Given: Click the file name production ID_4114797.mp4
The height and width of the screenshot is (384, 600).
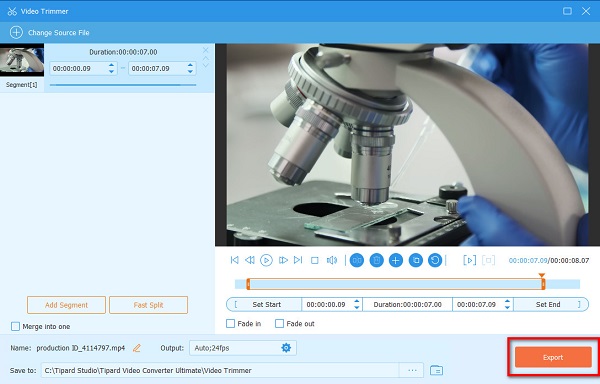Looking at the screenshot, I should click(81, 348).
